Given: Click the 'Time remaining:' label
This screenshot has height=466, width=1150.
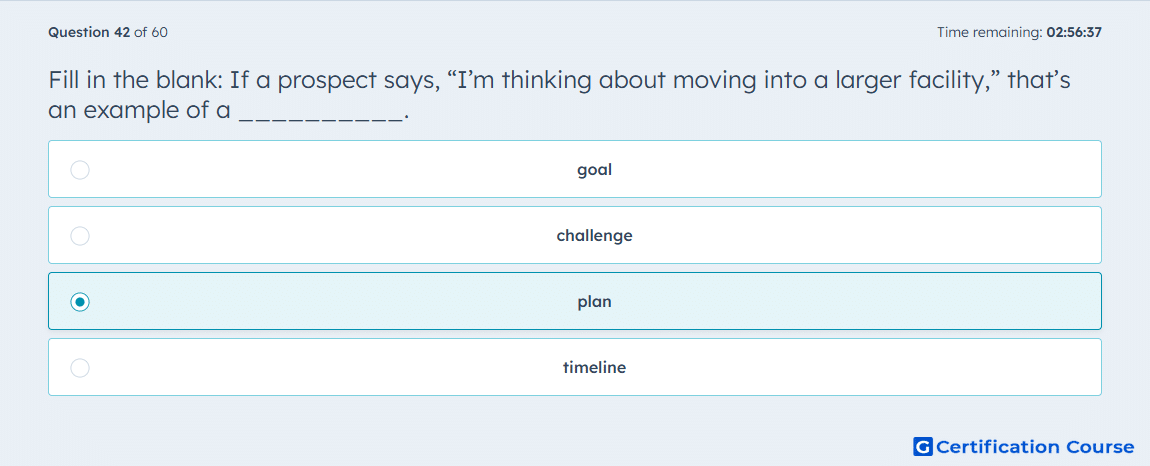Looking at the screenshot, I should pyautogui.click(x=989, y=32).
